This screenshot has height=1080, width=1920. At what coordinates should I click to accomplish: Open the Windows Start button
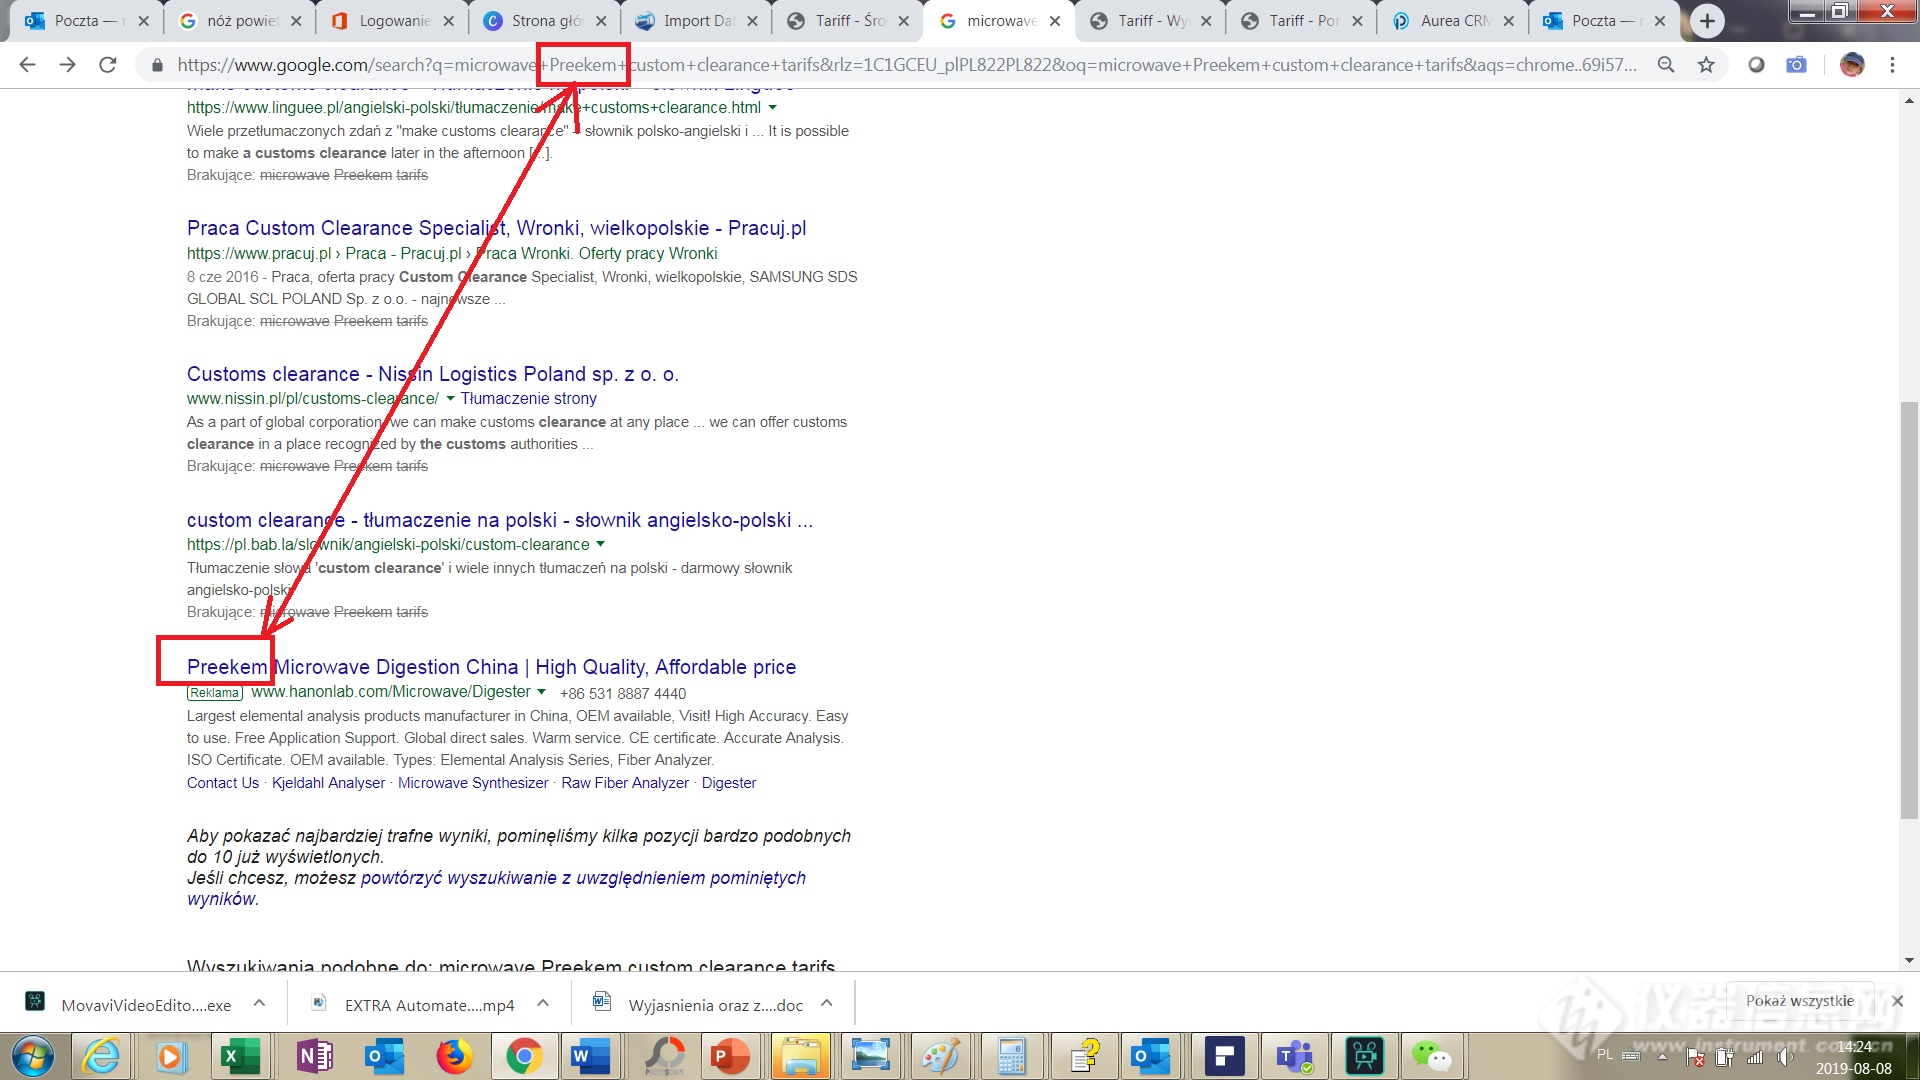pos(33,1056)
